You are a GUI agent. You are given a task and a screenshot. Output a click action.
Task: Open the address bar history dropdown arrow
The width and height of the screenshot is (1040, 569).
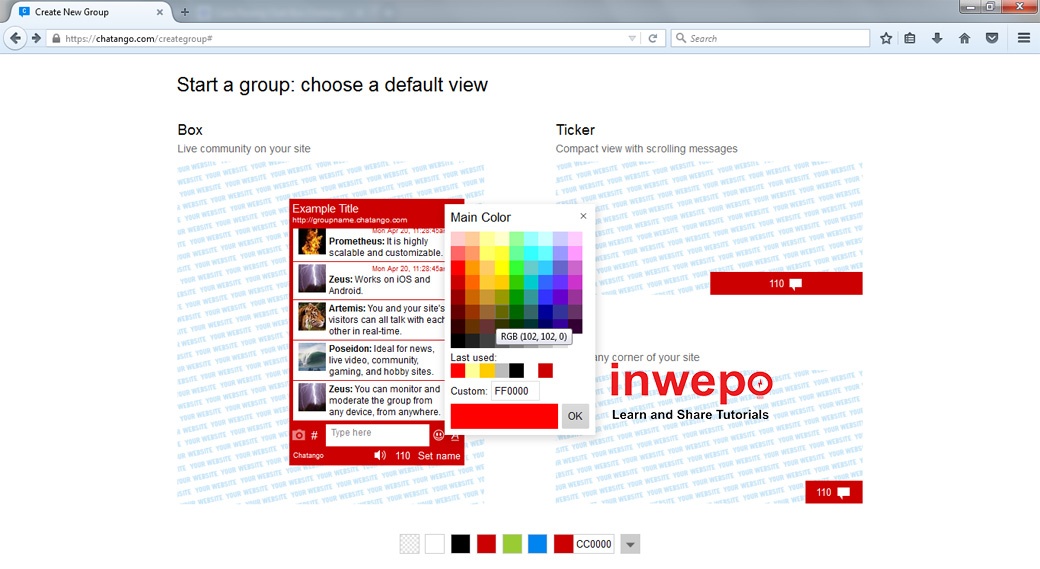(x=632, y=38)
